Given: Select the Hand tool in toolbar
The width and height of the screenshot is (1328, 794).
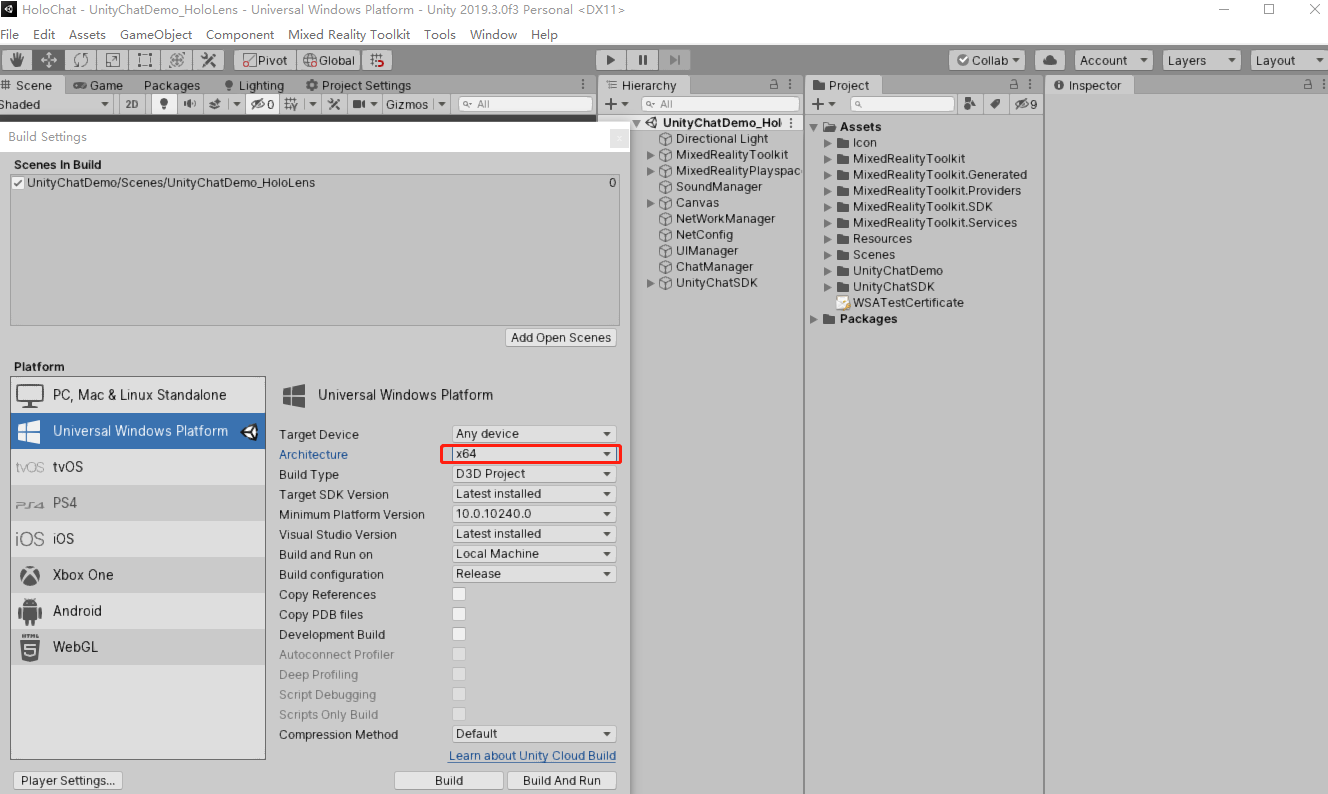Looking at the screenshot, I should pos(16,61).
